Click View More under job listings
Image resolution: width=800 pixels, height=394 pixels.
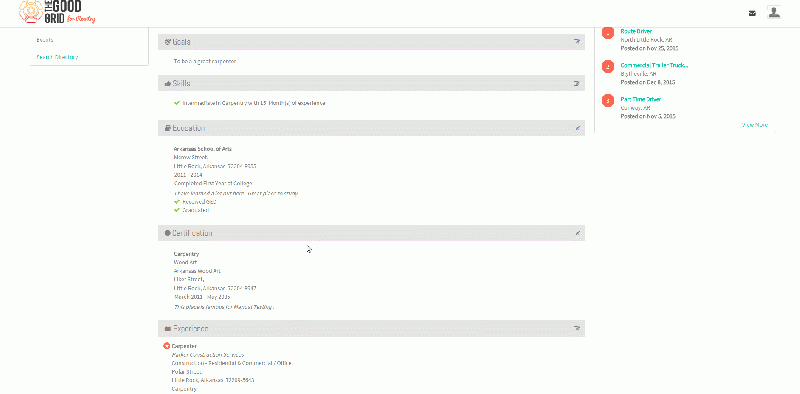[x=755, y=125]
